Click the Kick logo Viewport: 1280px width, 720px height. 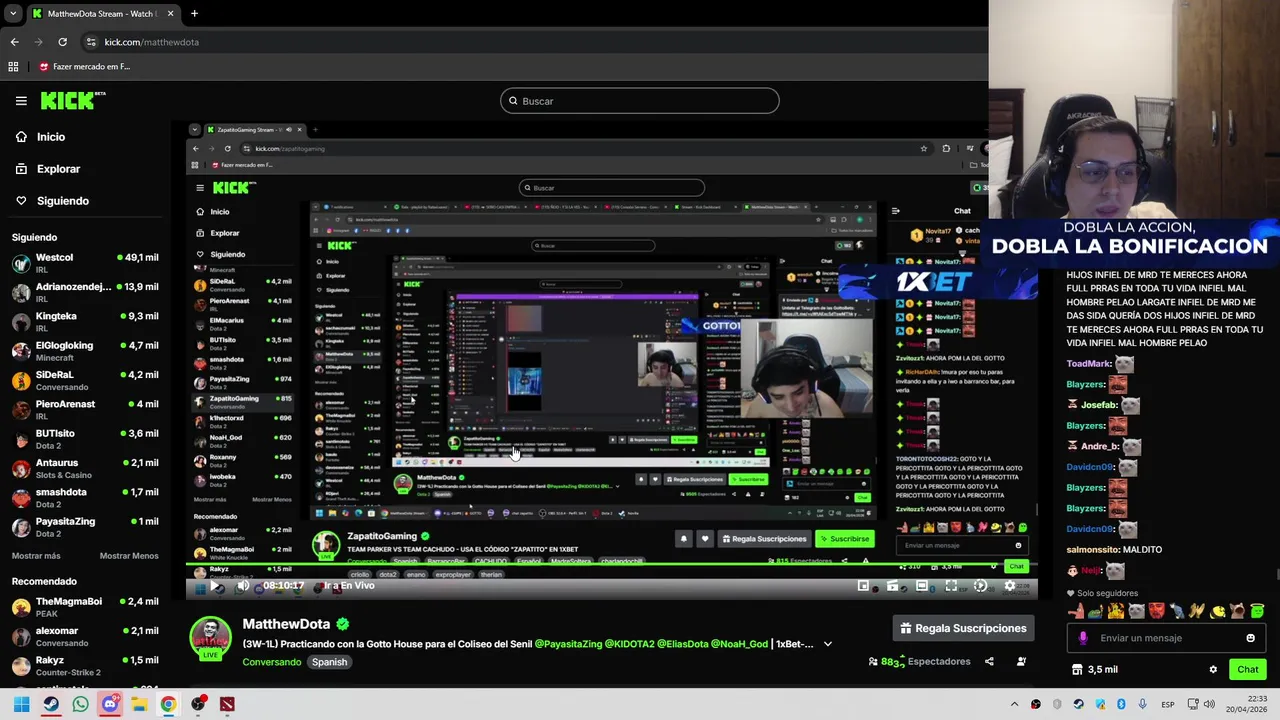coord(73,100)
